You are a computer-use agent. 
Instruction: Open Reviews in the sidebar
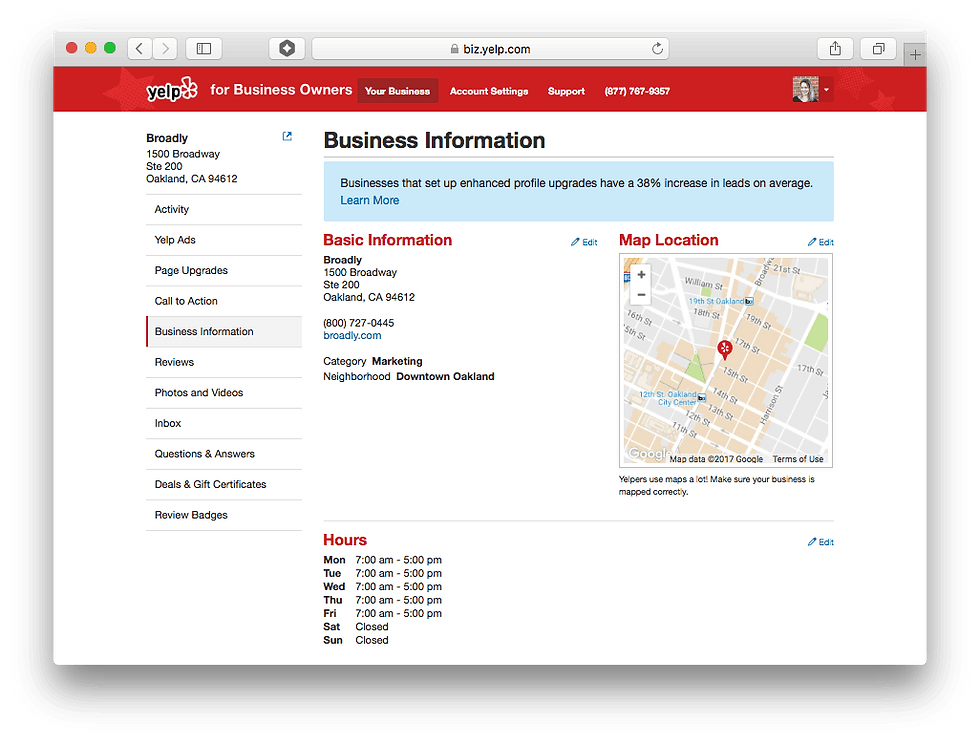point(224,362)
